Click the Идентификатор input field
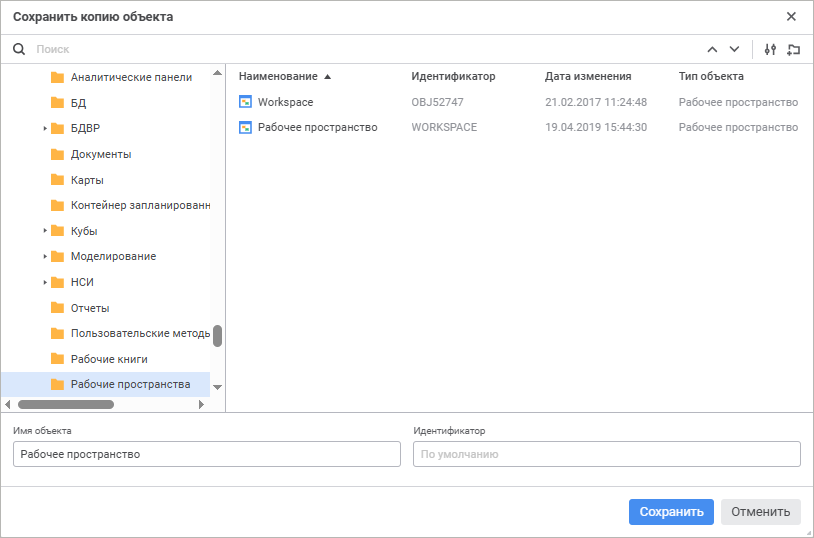 click(606, 454)
